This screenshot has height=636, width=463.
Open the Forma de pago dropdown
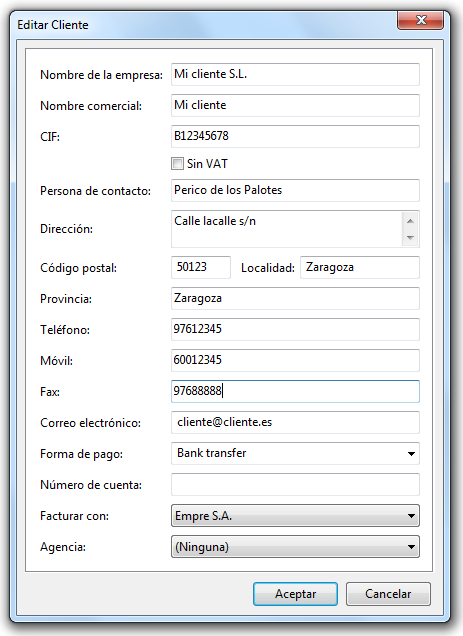[x=295, y=453]
